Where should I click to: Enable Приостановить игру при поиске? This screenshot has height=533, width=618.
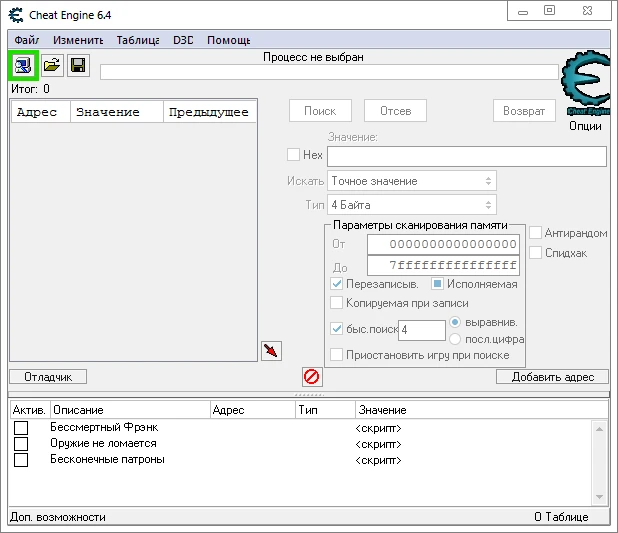[336, 354]
